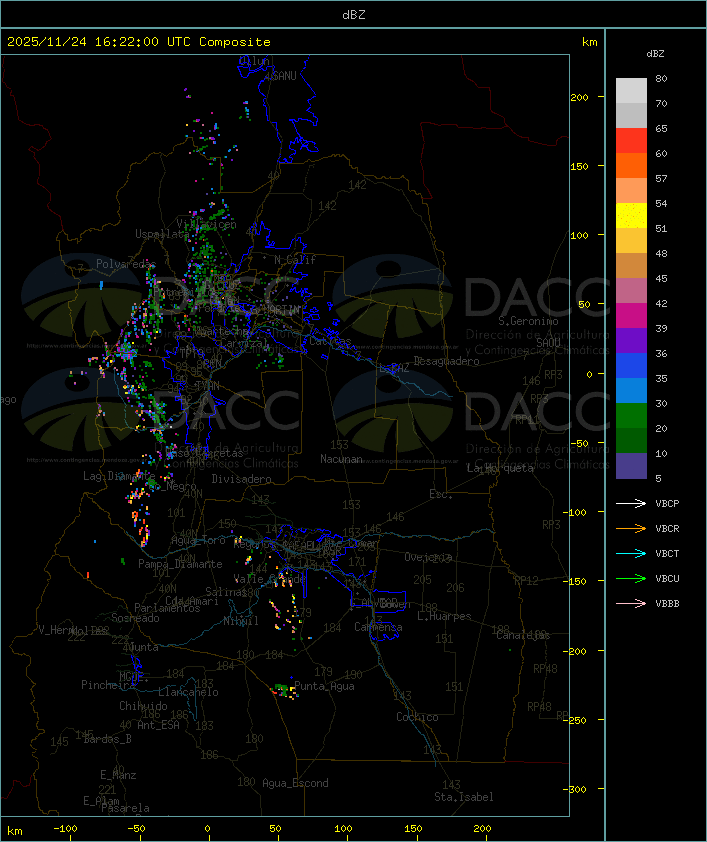Click the 150 tick on right axis

pos(579,166)
